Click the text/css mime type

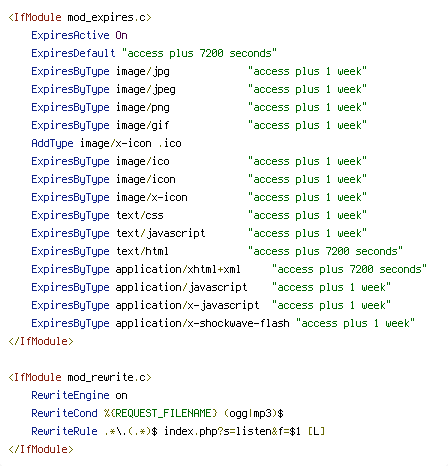(x=140, y=215)
